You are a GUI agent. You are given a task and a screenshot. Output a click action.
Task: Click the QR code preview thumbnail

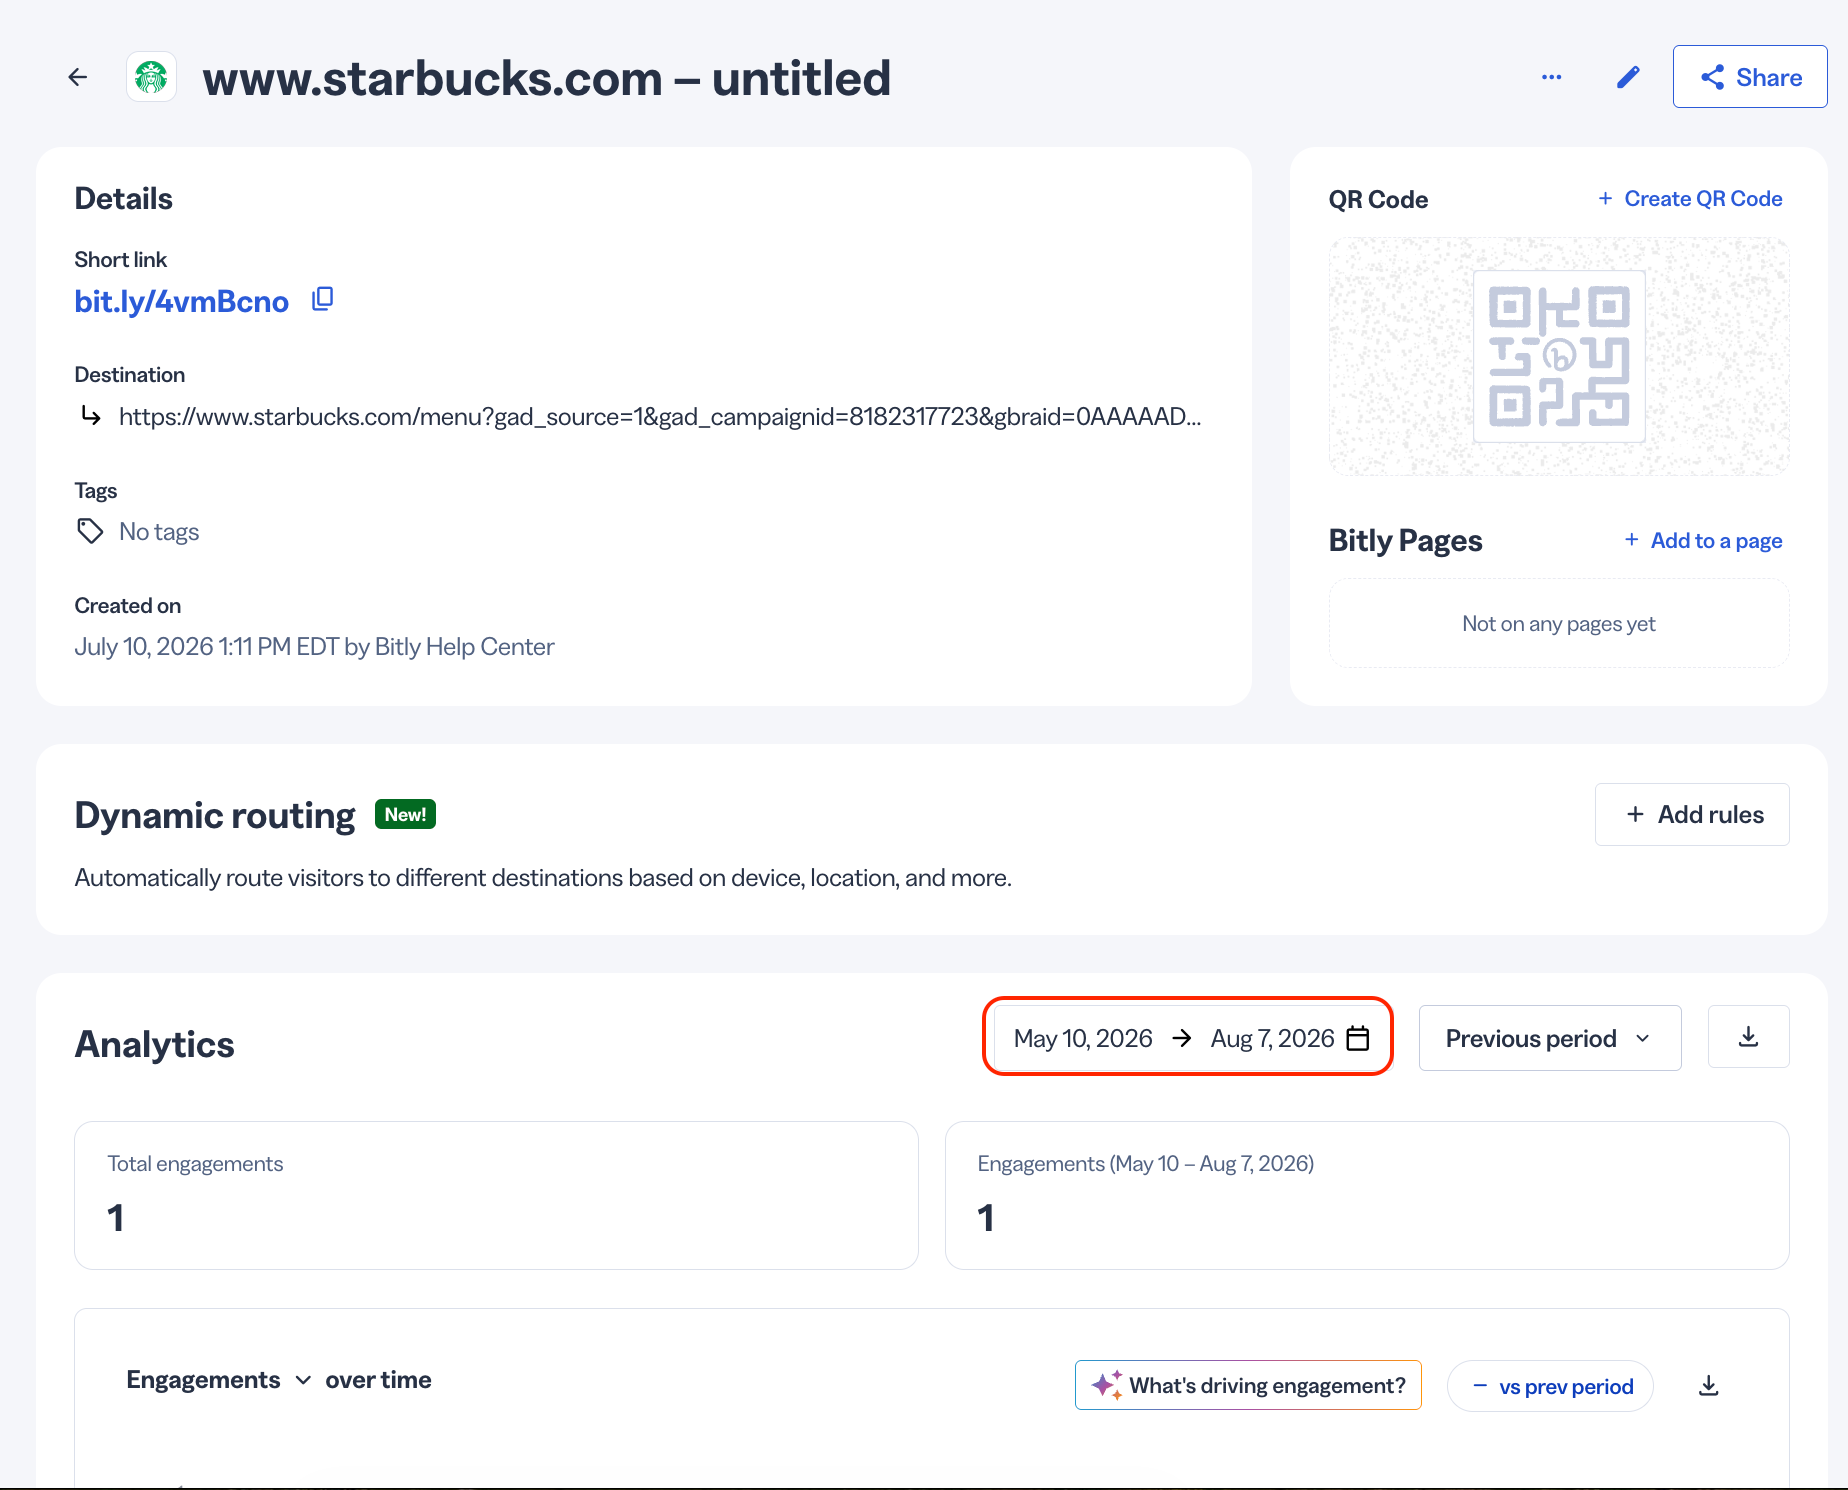coord(1559,356)
